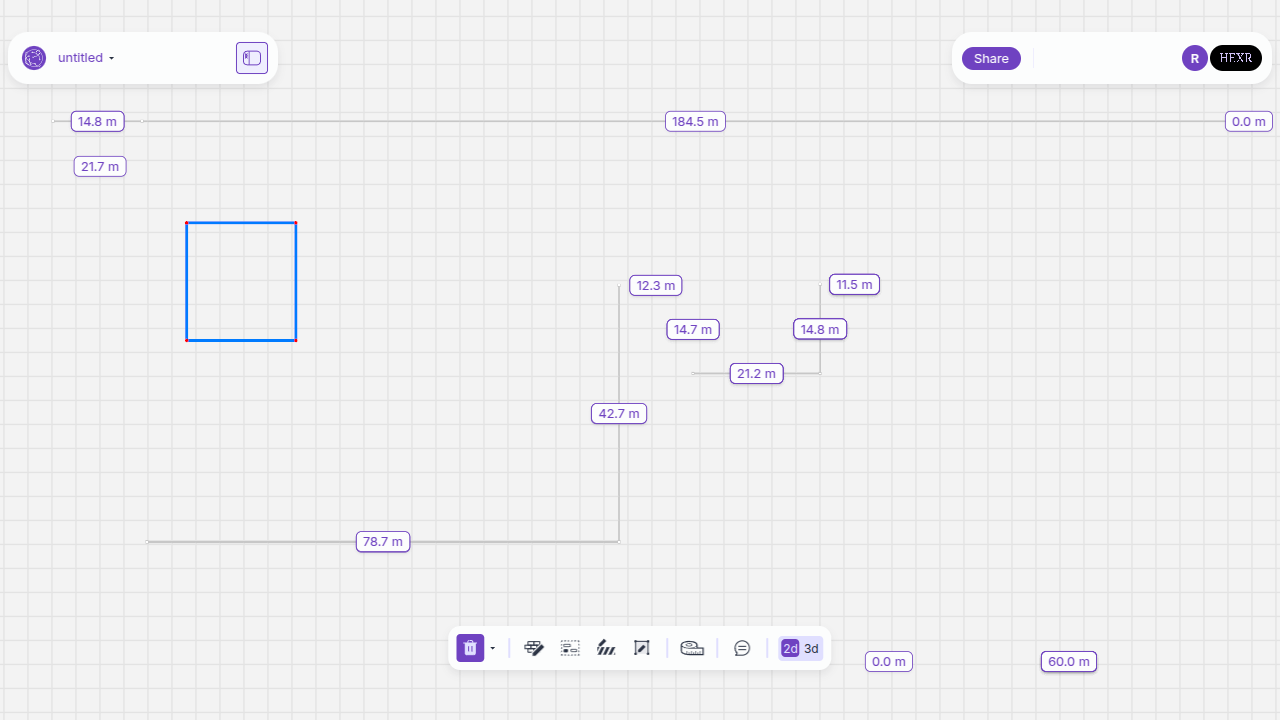This screenshot has height=720, width=1280.
Task: Open the comment speech bubble tool
Action: coord(742,648)
